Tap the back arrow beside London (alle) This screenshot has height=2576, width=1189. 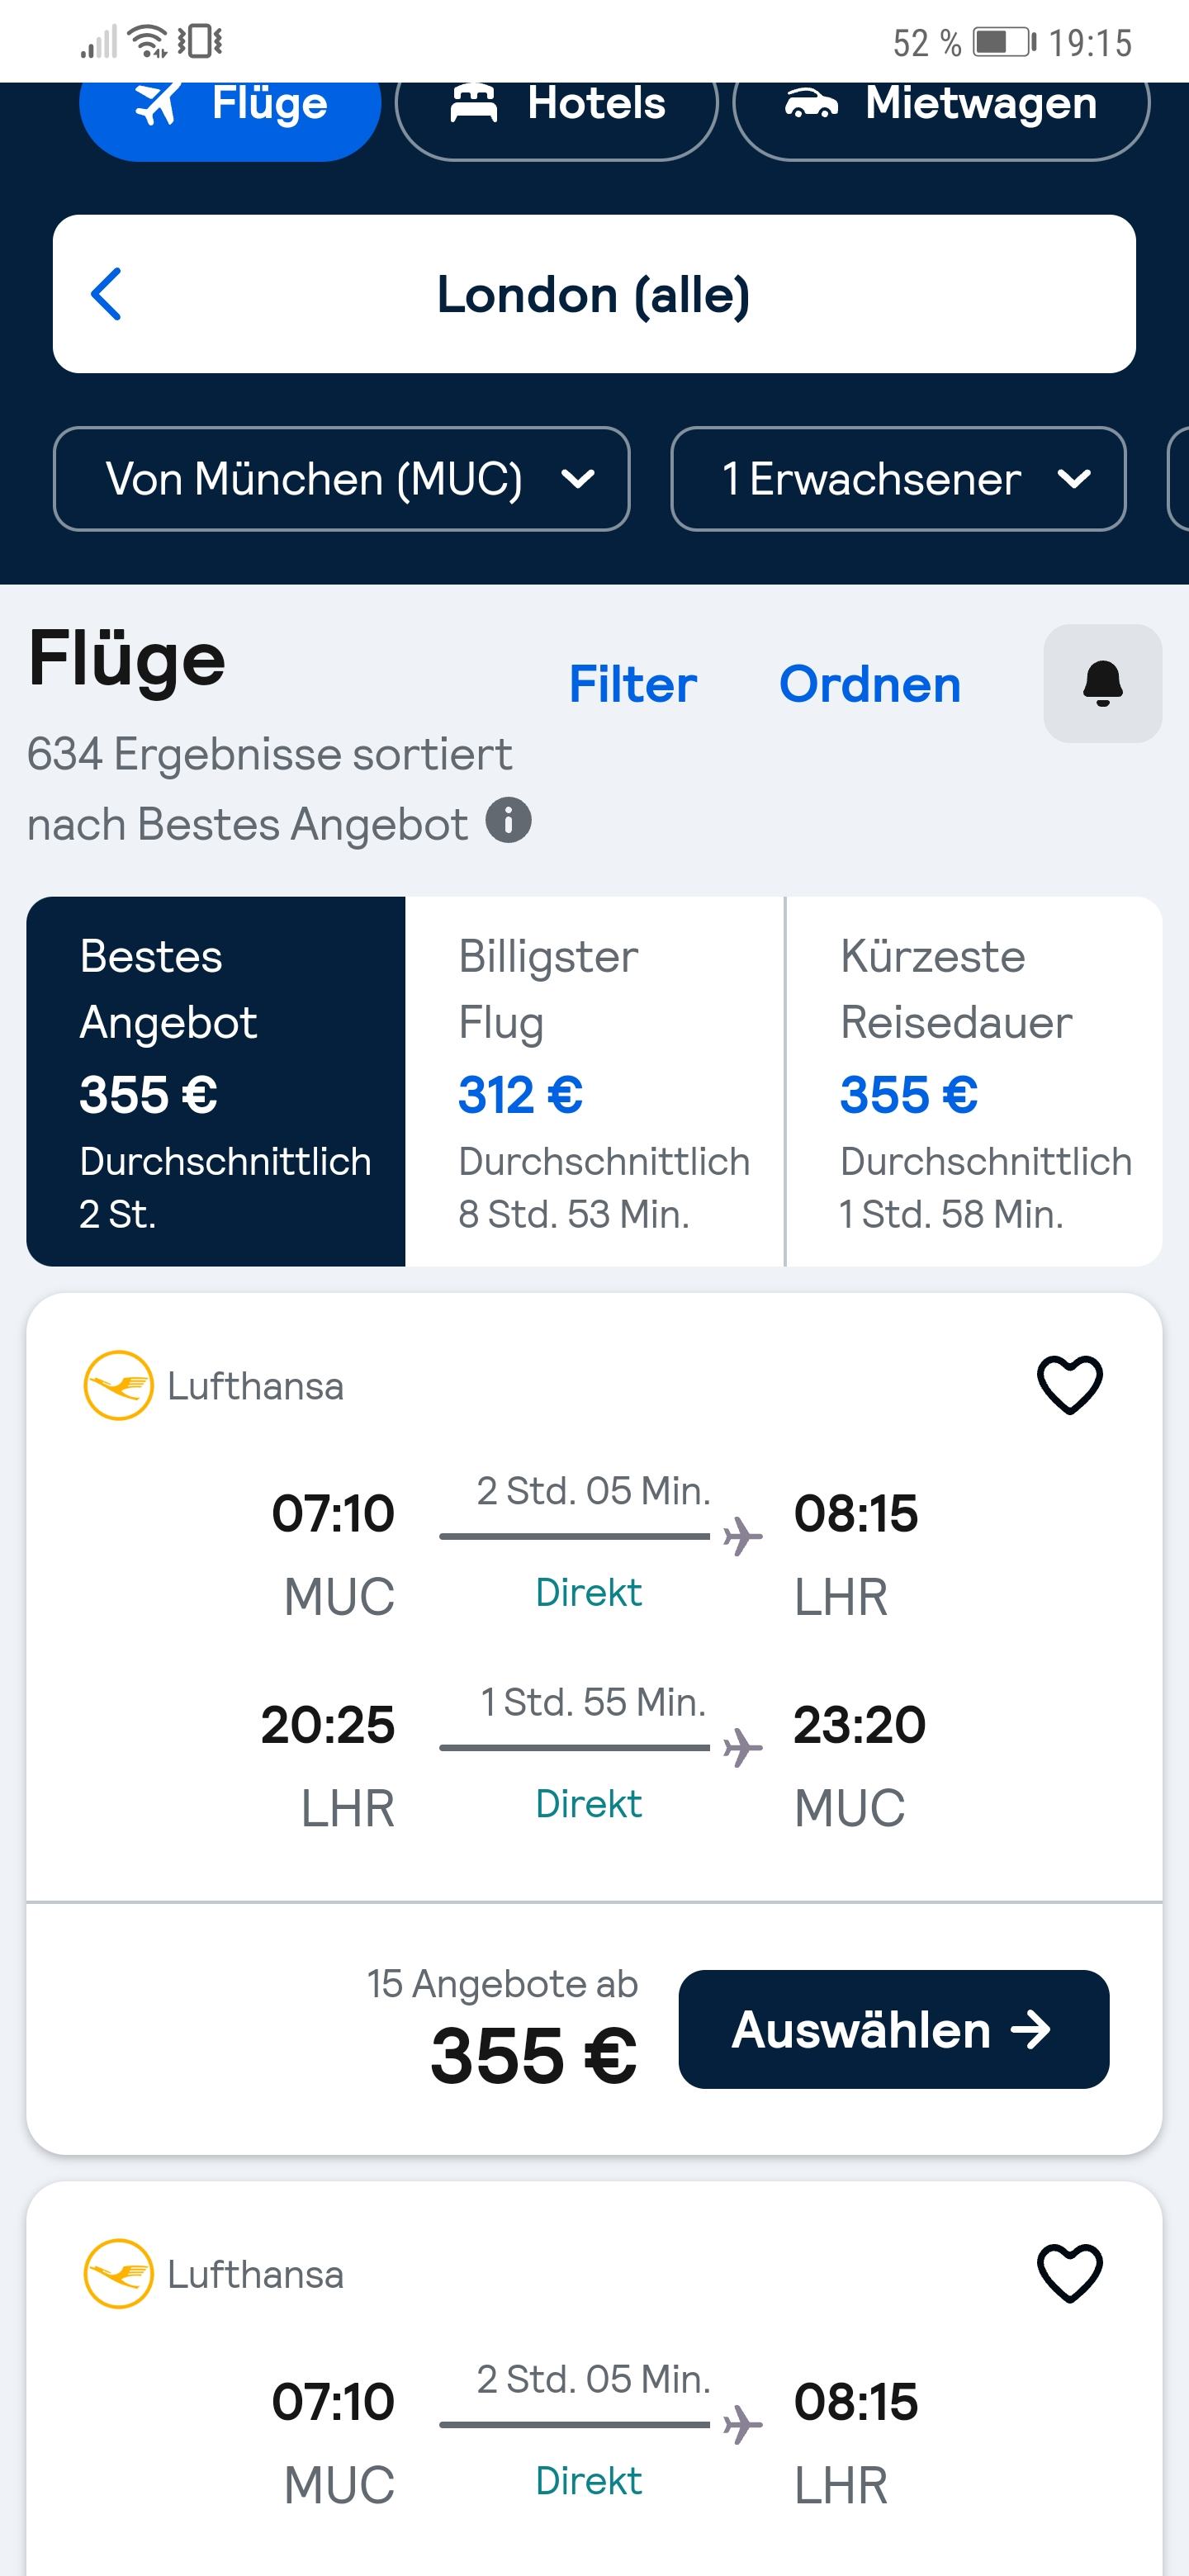pos(106,294)
